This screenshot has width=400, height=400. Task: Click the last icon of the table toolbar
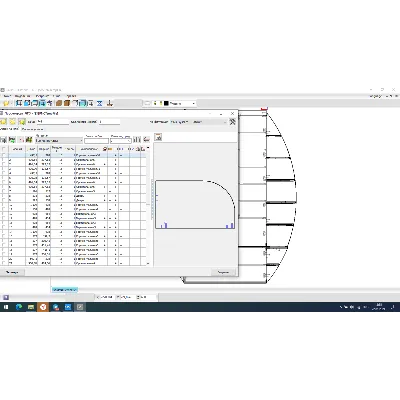point(146,140)
